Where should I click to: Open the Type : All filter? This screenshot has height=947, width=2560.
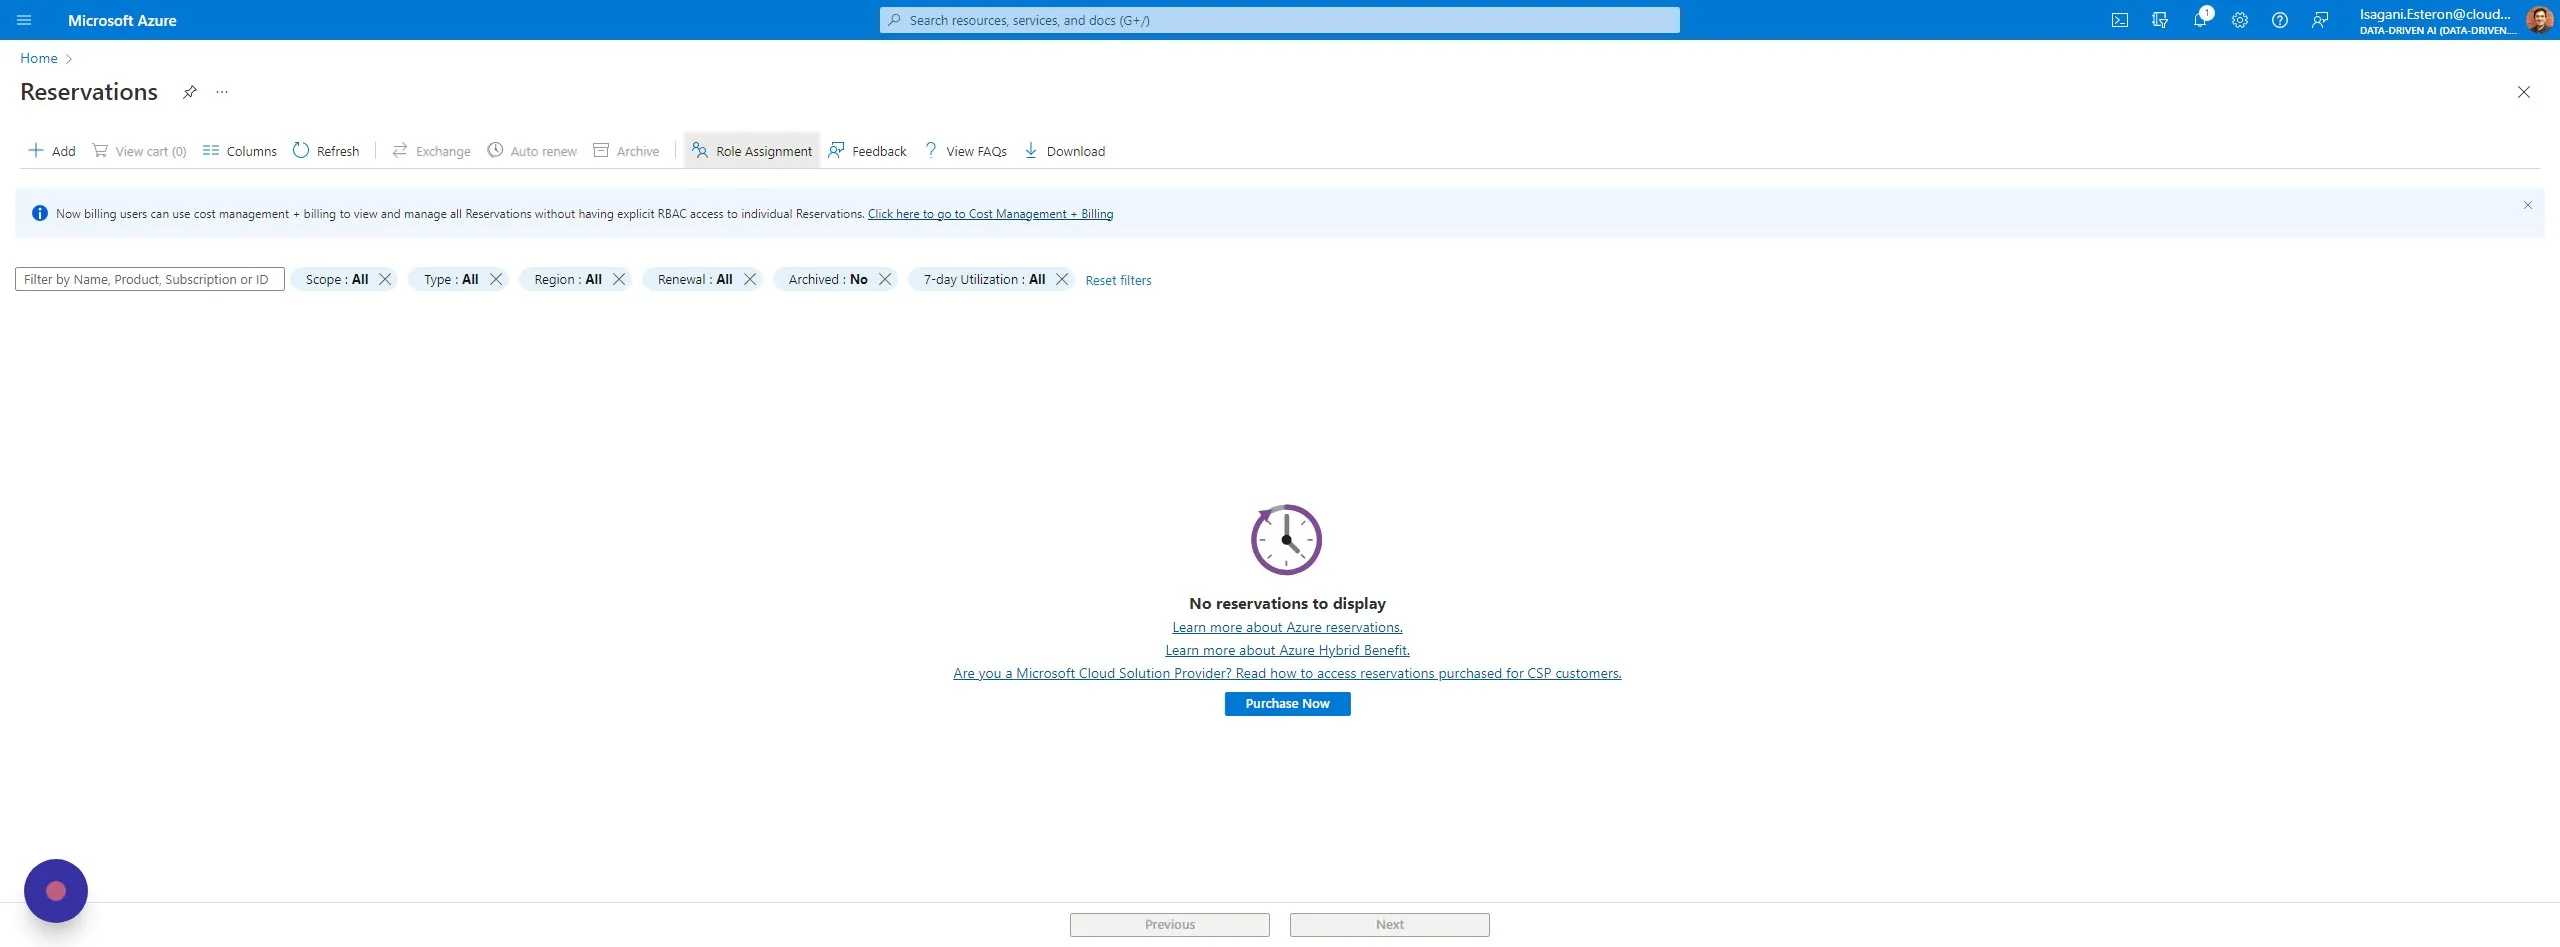(451, 279)
